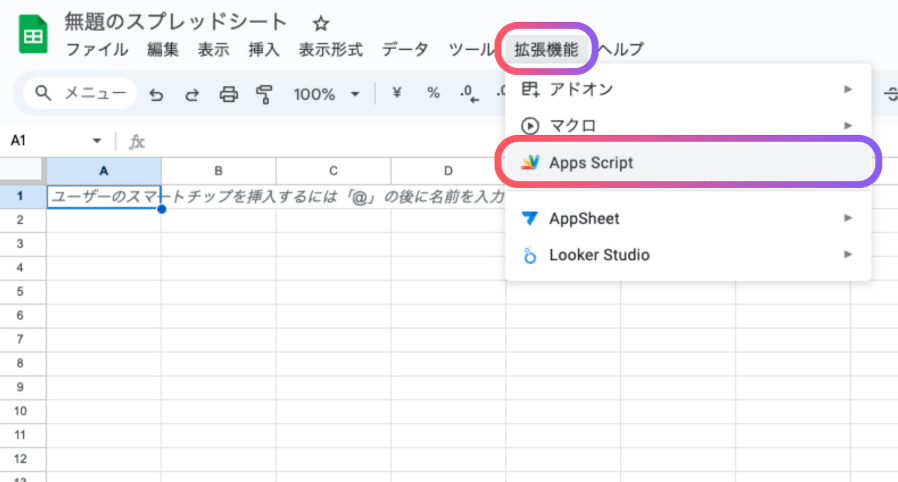
Task: Click the decrease decimal places button
Action: pos(467,93)
